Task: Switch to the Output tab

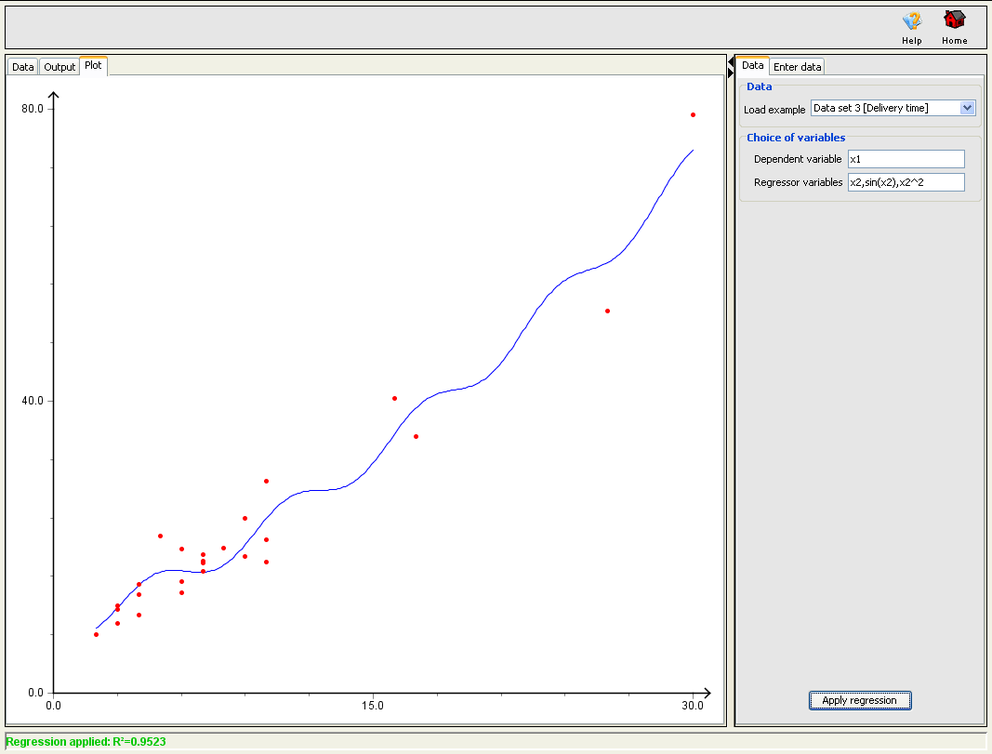Action: [x=58, y=65]
